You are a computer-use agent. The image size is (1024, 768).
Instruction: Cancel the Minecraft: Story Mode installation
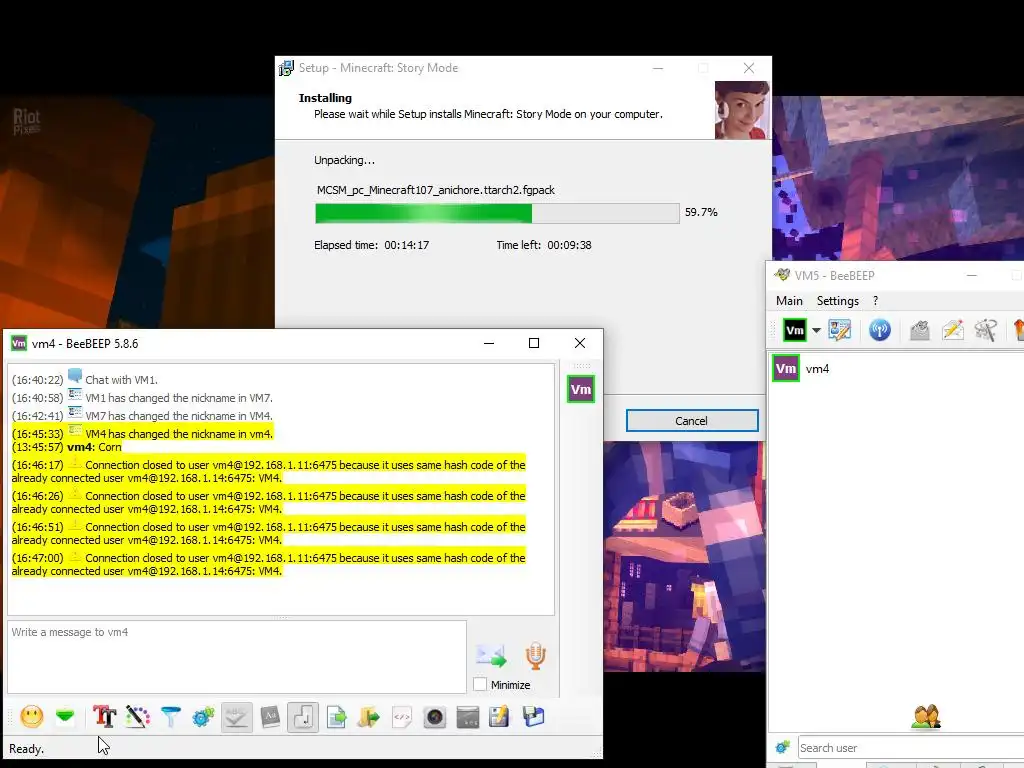click(692, 421)
